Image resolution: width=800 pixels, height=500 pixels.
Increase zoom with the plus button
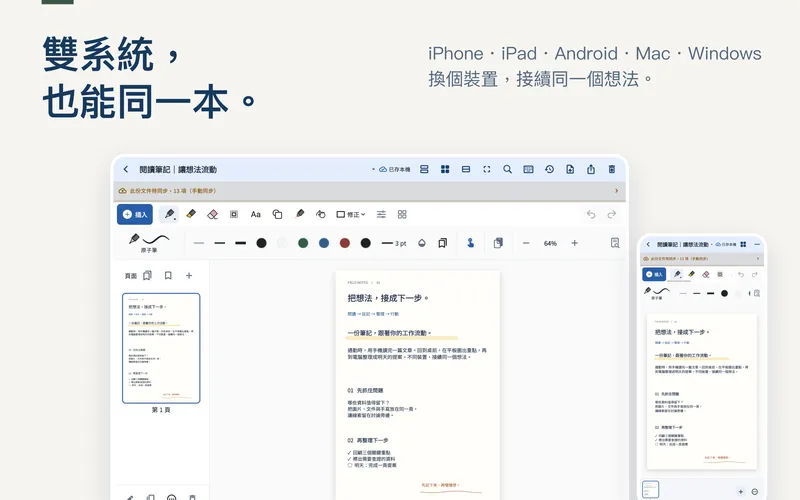click(x=574, y=243)
